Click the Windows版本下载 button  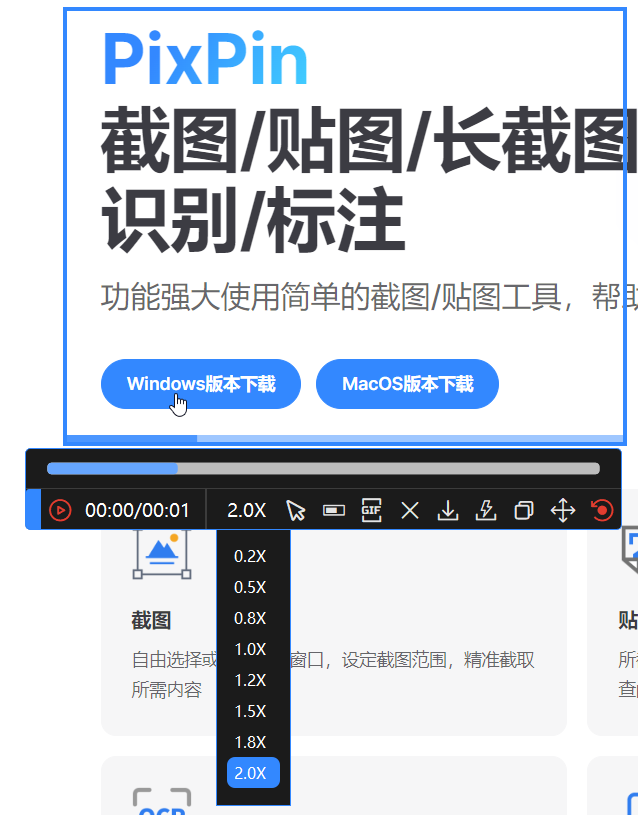pyautogui.click(x=201, y=384)
